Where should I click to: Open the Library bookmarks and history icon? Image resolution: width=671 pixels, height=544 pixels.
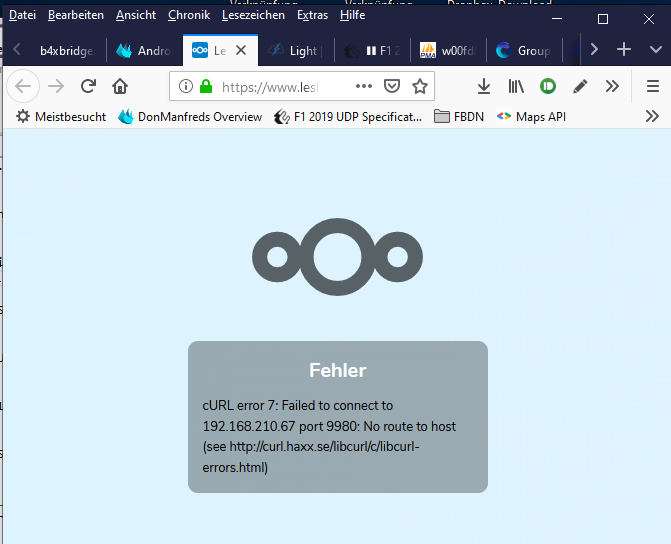(x=516, y=86)
